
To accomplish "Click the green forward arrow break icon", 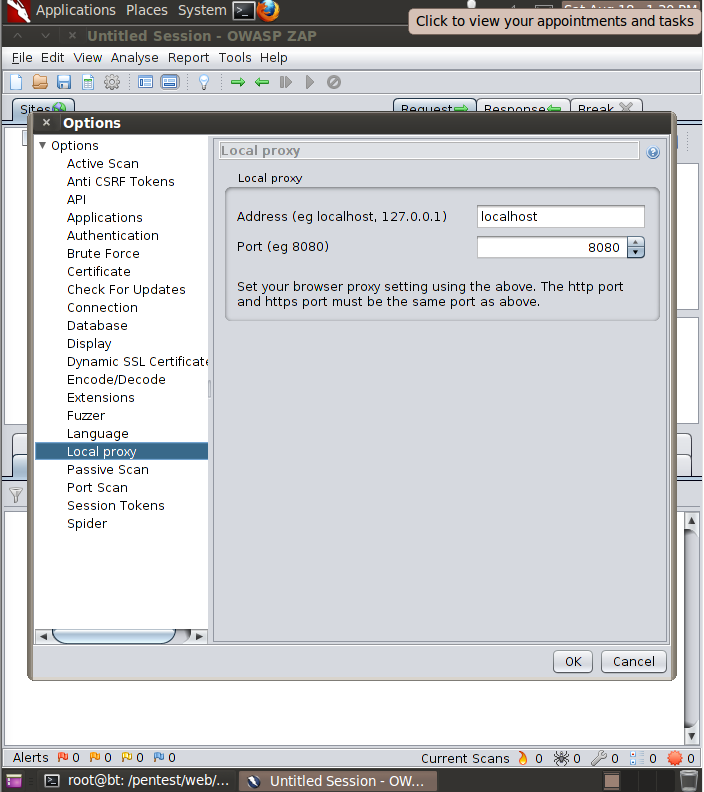I will point(238,82).
